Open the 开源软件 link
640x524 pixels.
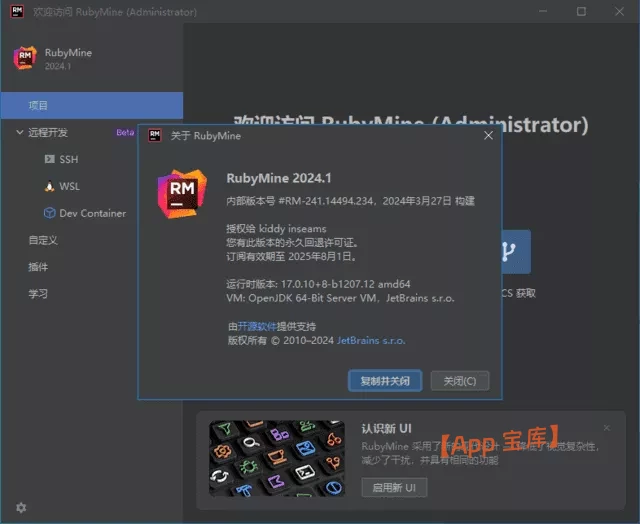click(257, 326)
